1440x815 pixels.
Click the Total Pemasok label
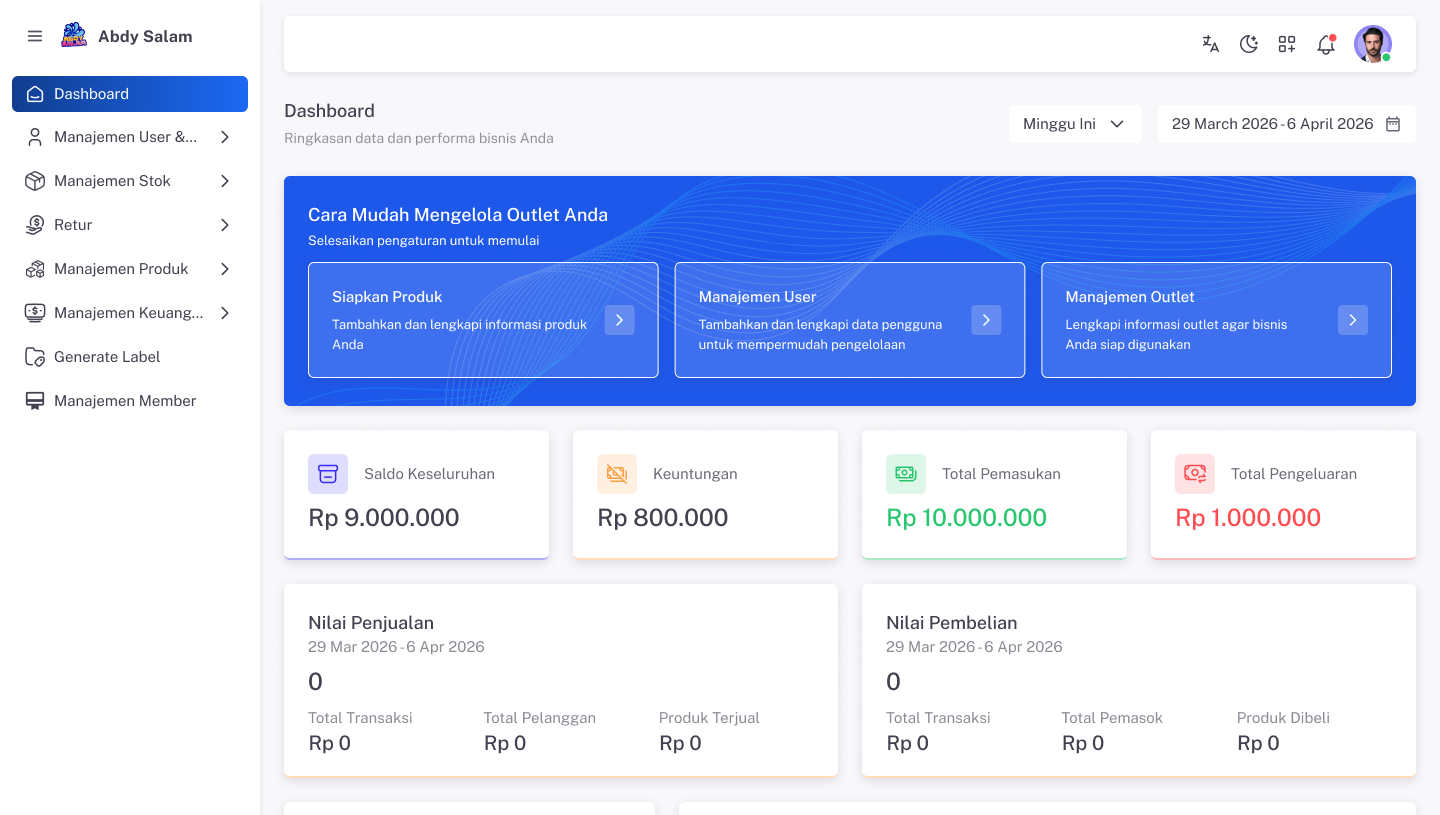[x=1112, y=718]
